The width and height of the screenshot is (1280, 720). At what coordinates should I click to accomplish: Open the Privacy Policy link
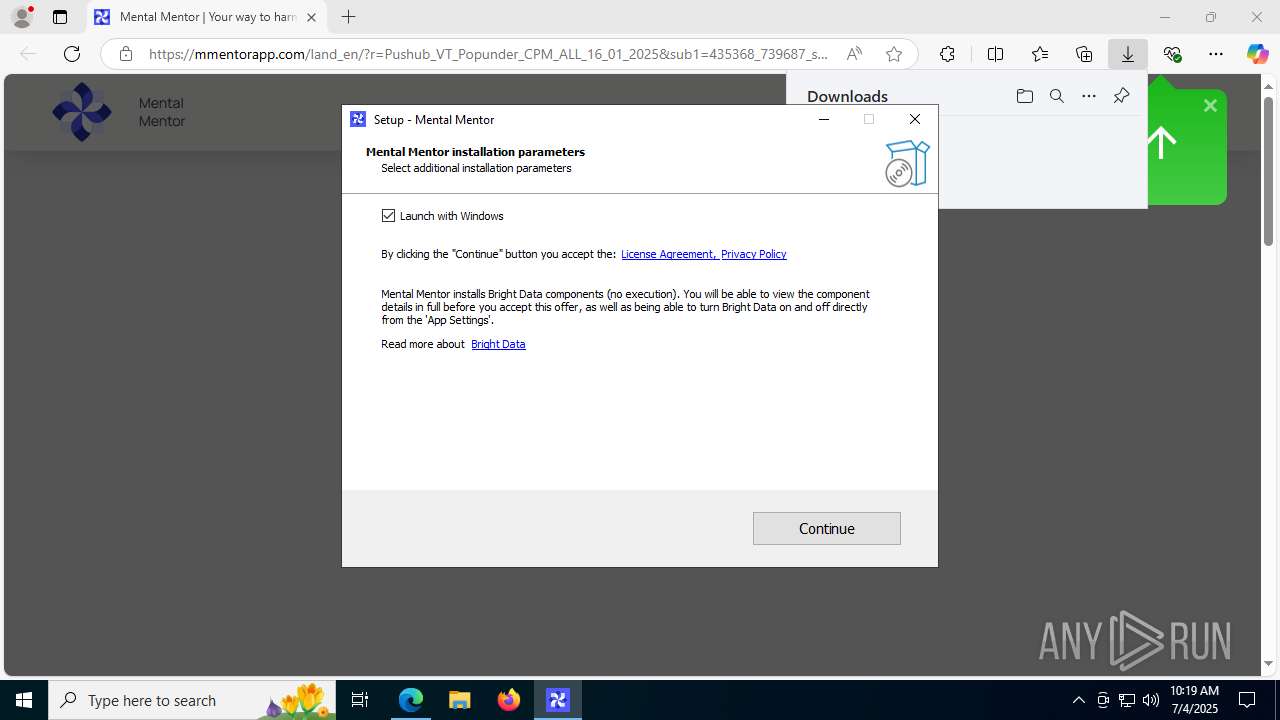(753, 254)
